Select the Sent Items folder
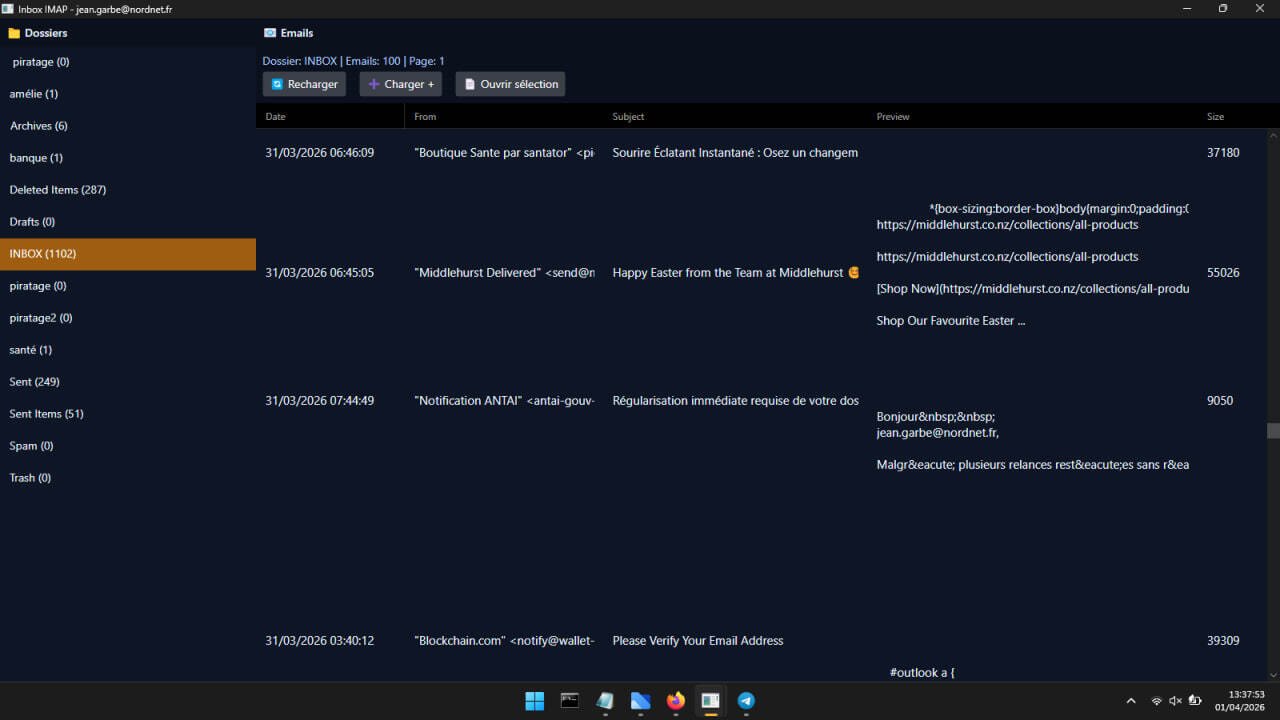Viewport: 1280px width, 720px height. [x=47, y=414]
